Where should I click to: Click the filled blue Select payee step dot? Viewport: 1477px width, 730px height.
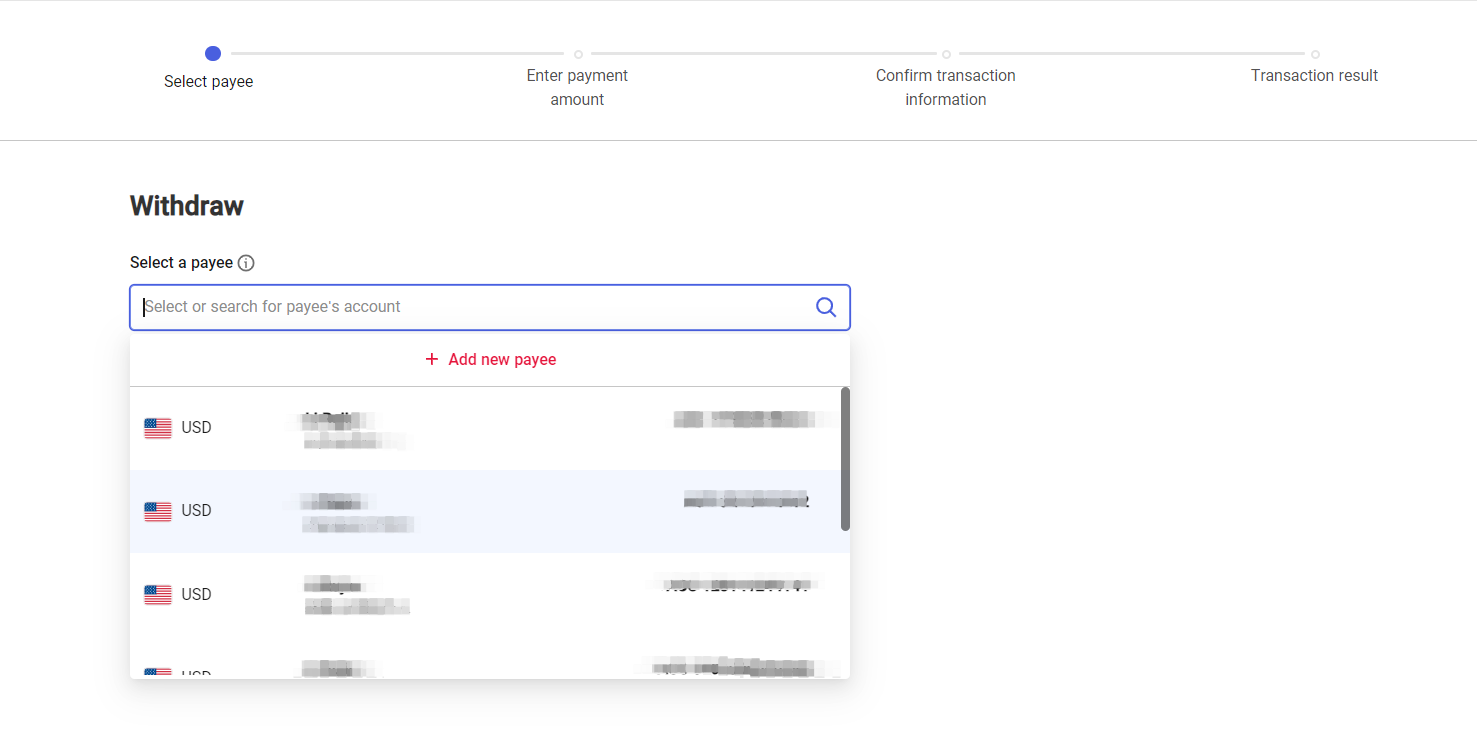pyautogui.click(x=212, y=54)
